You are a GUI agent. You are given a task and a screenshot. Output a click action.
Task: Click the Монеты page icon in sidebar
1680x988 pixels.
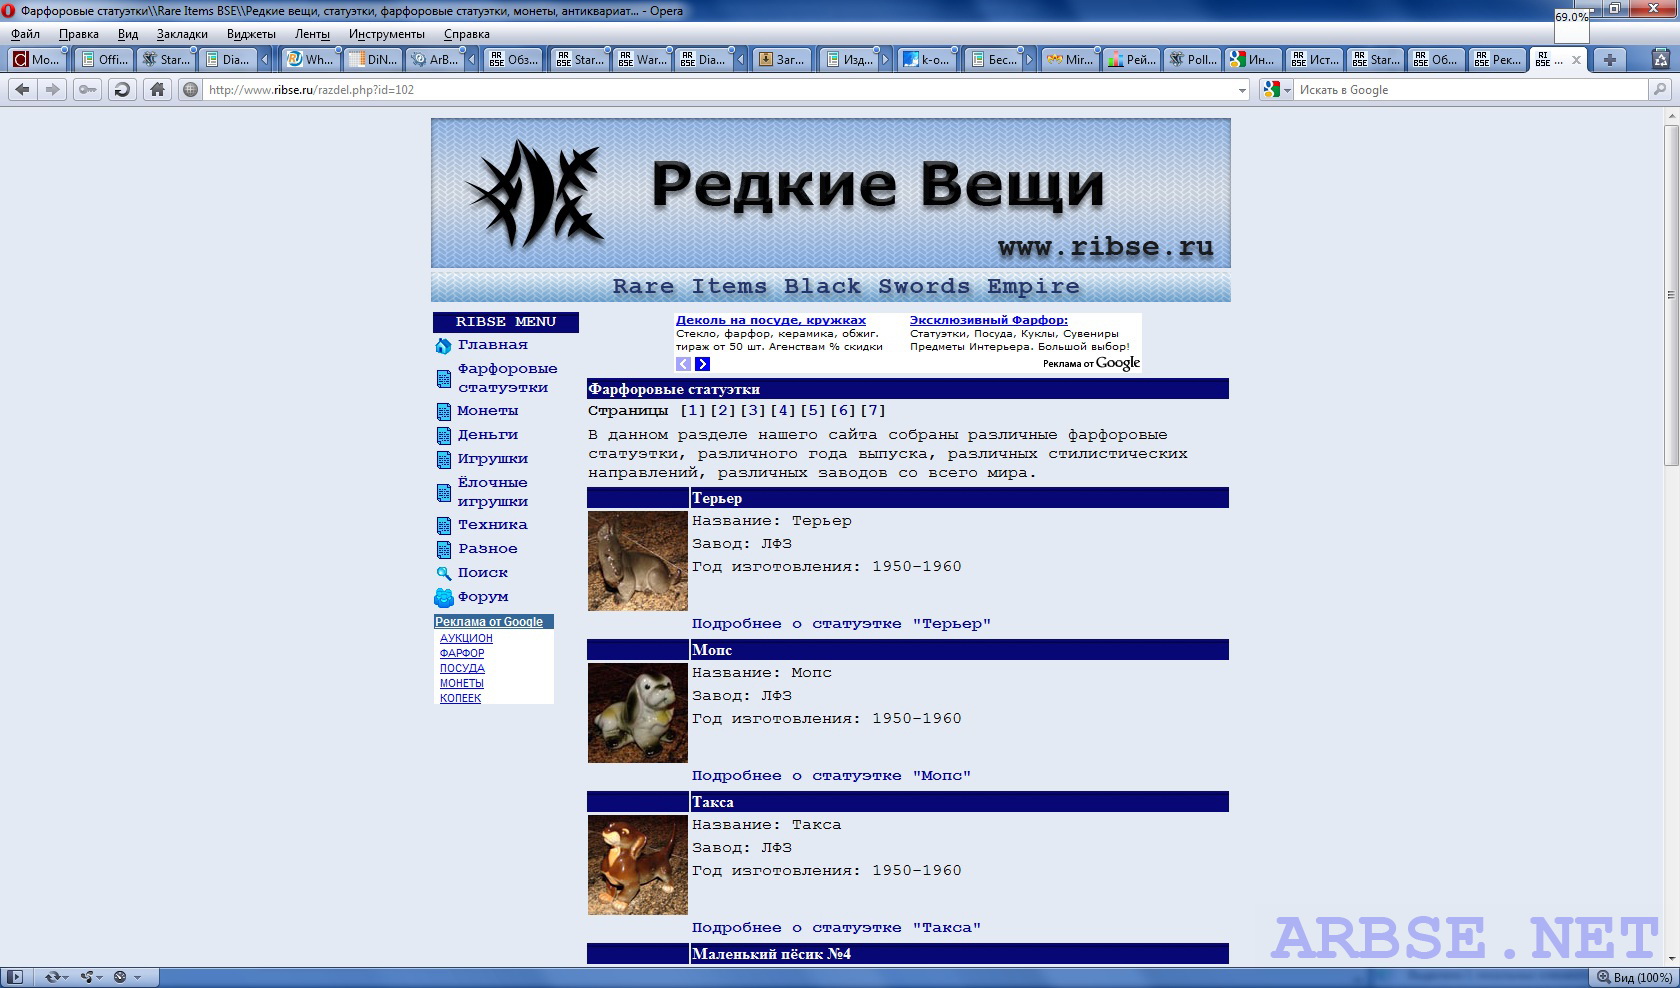tap(443, 411)
